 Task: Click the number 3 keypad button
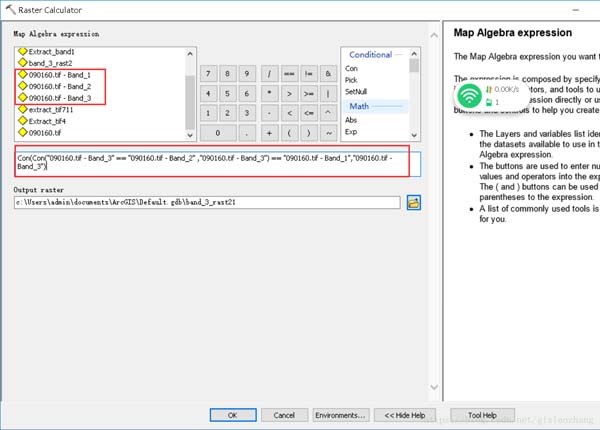pos(247,113)
